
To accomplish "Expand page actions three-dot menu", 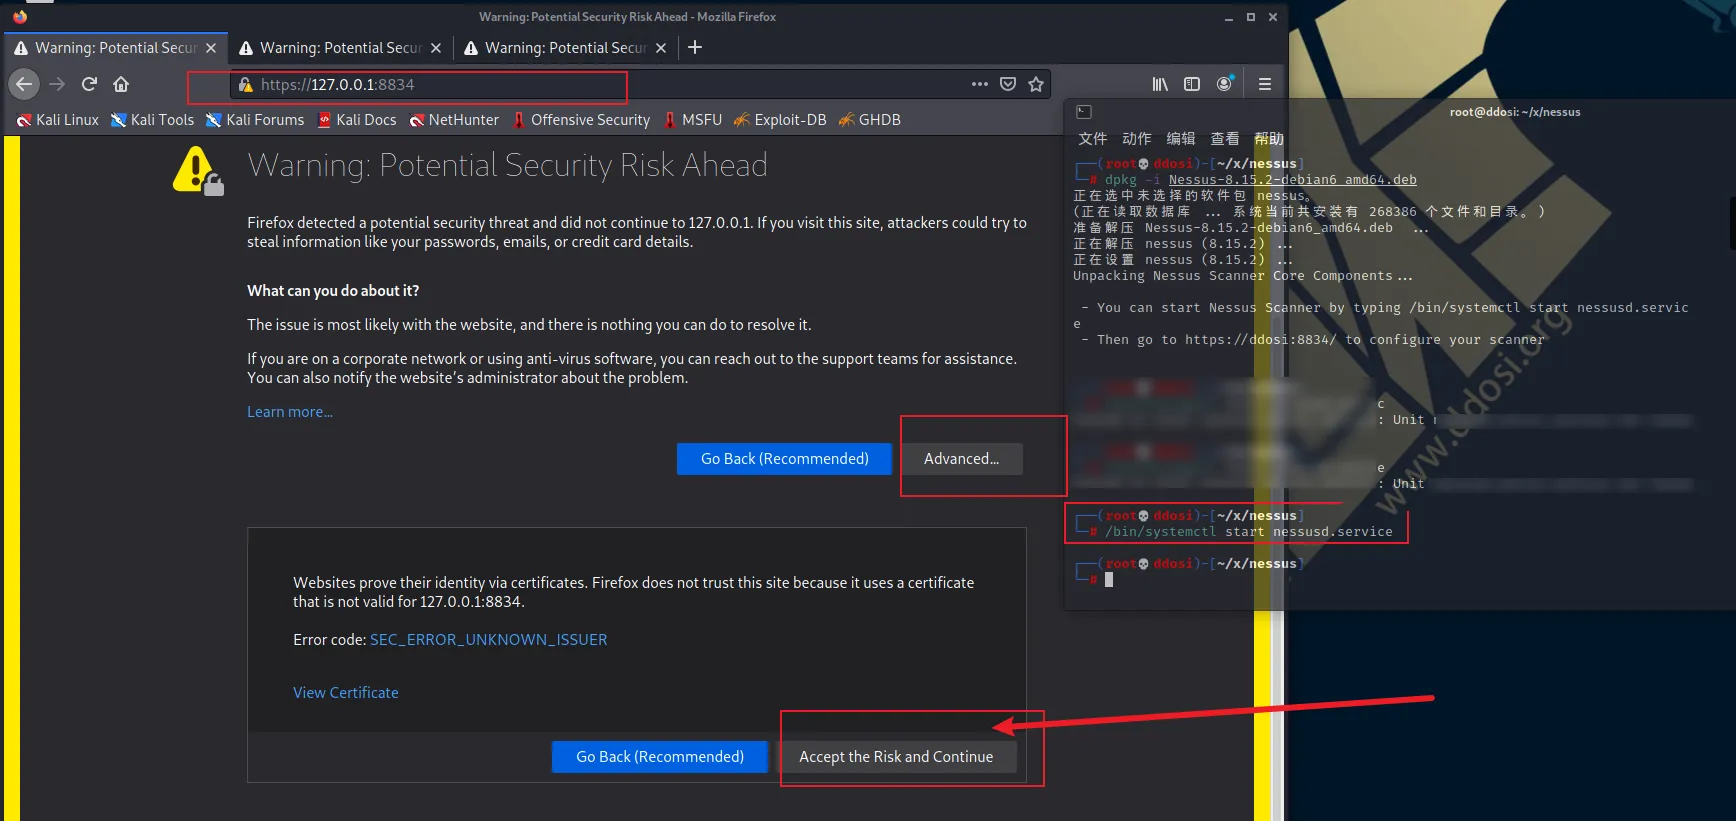I will [x=979, y=85].
